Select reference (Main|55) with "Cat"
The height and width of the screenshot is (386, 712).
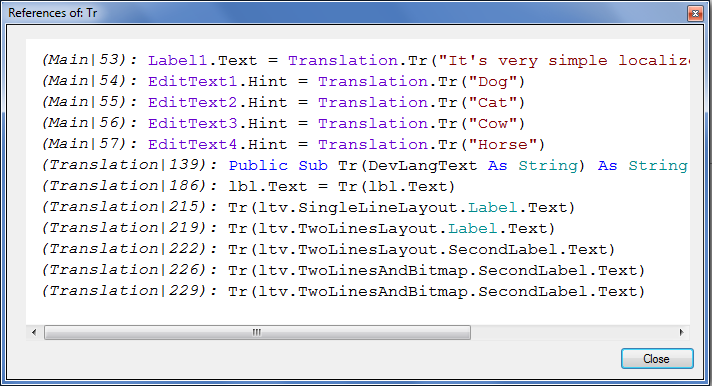tap(283, 102)
